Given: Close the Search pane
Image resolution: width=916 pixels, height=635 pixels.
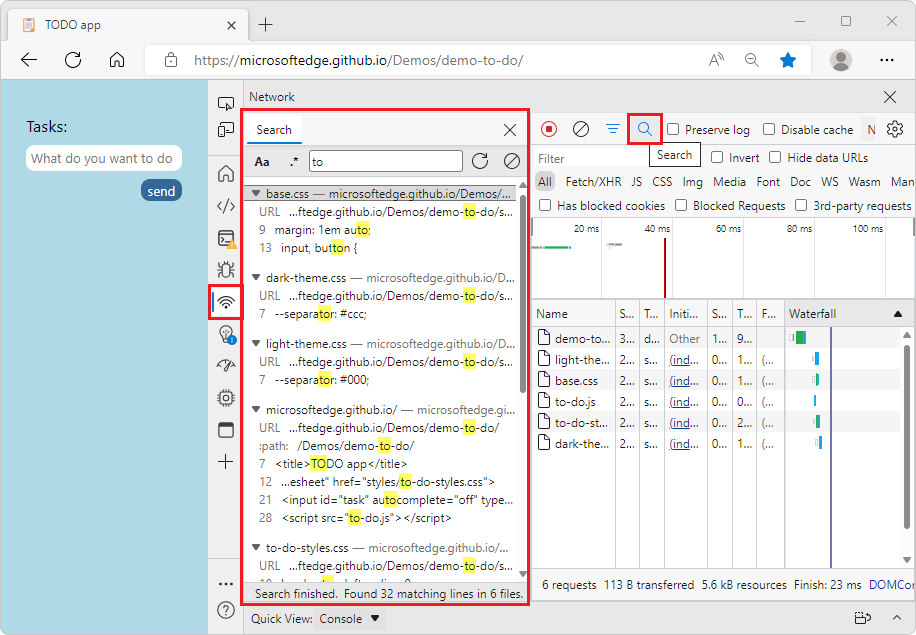Looking at the screenshot, I should click(509, 130).
